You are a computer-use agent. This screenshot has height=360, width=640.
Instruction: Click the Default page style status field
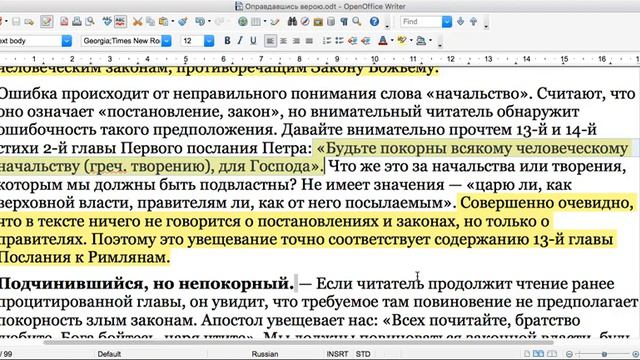(x=109, y=354)
